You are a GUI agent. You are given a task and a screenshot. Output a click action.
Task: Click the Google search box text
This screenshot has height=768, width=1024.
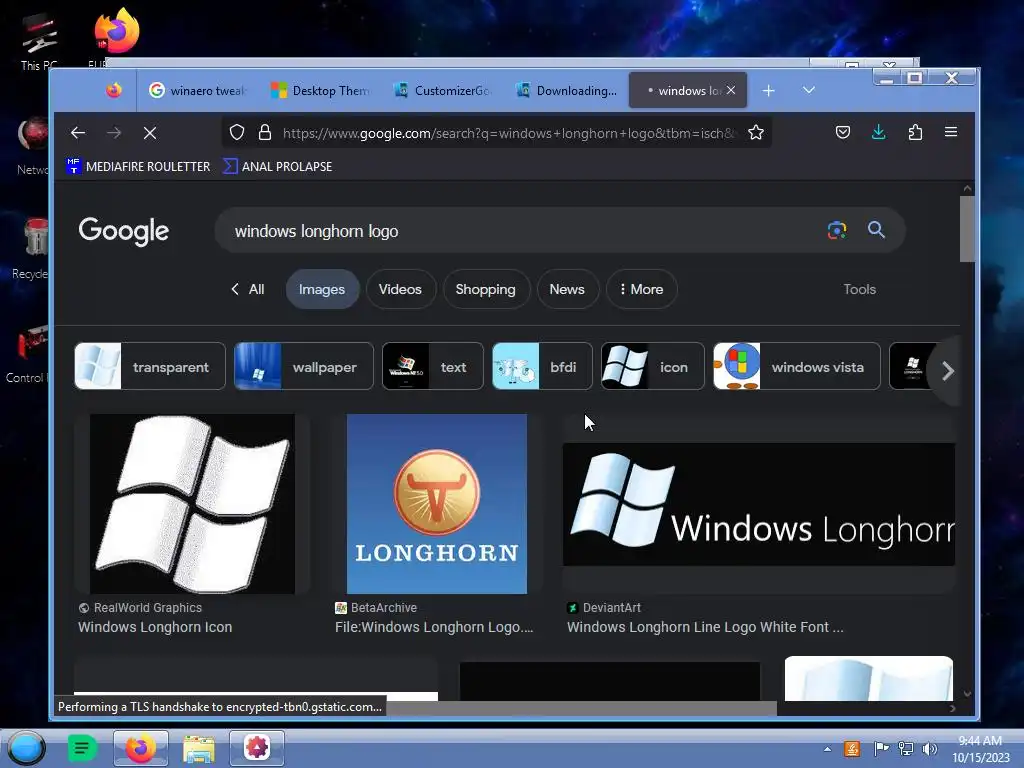[x=316, y=231]
